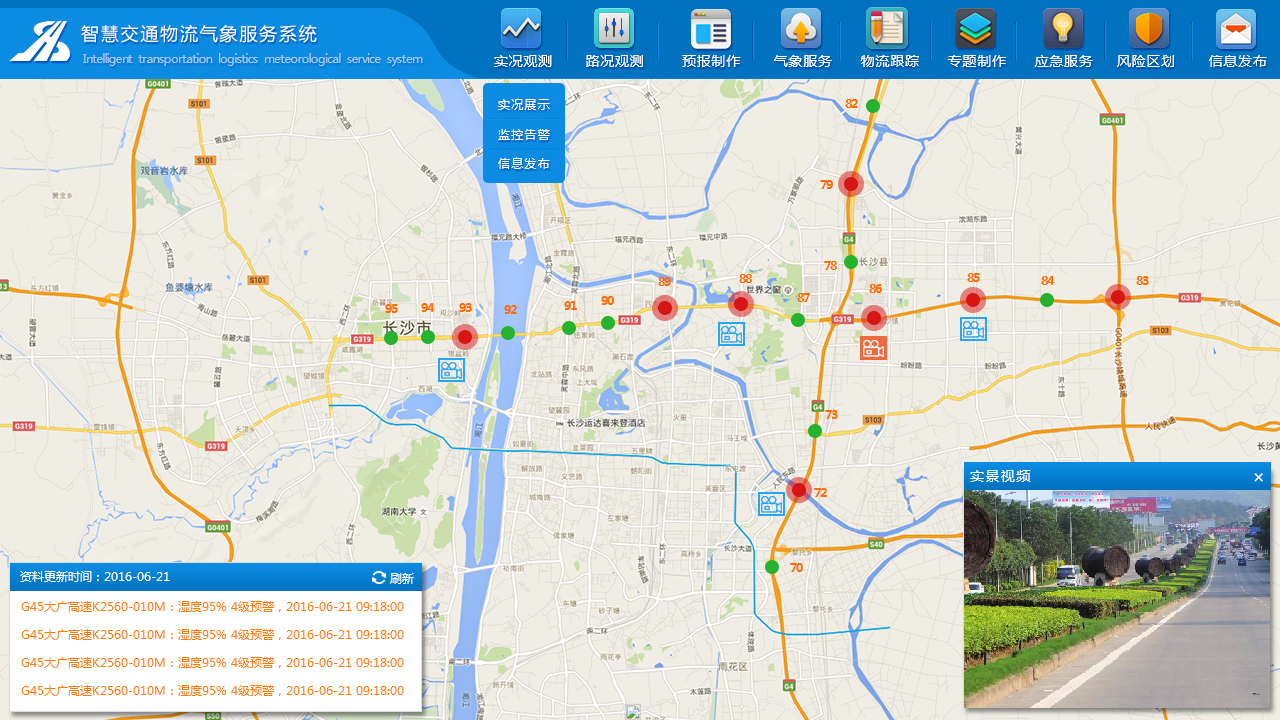The image size is (1280, 720).
Task: Open the 应急服务 lightbulb icon
Action: (1063, 30)
